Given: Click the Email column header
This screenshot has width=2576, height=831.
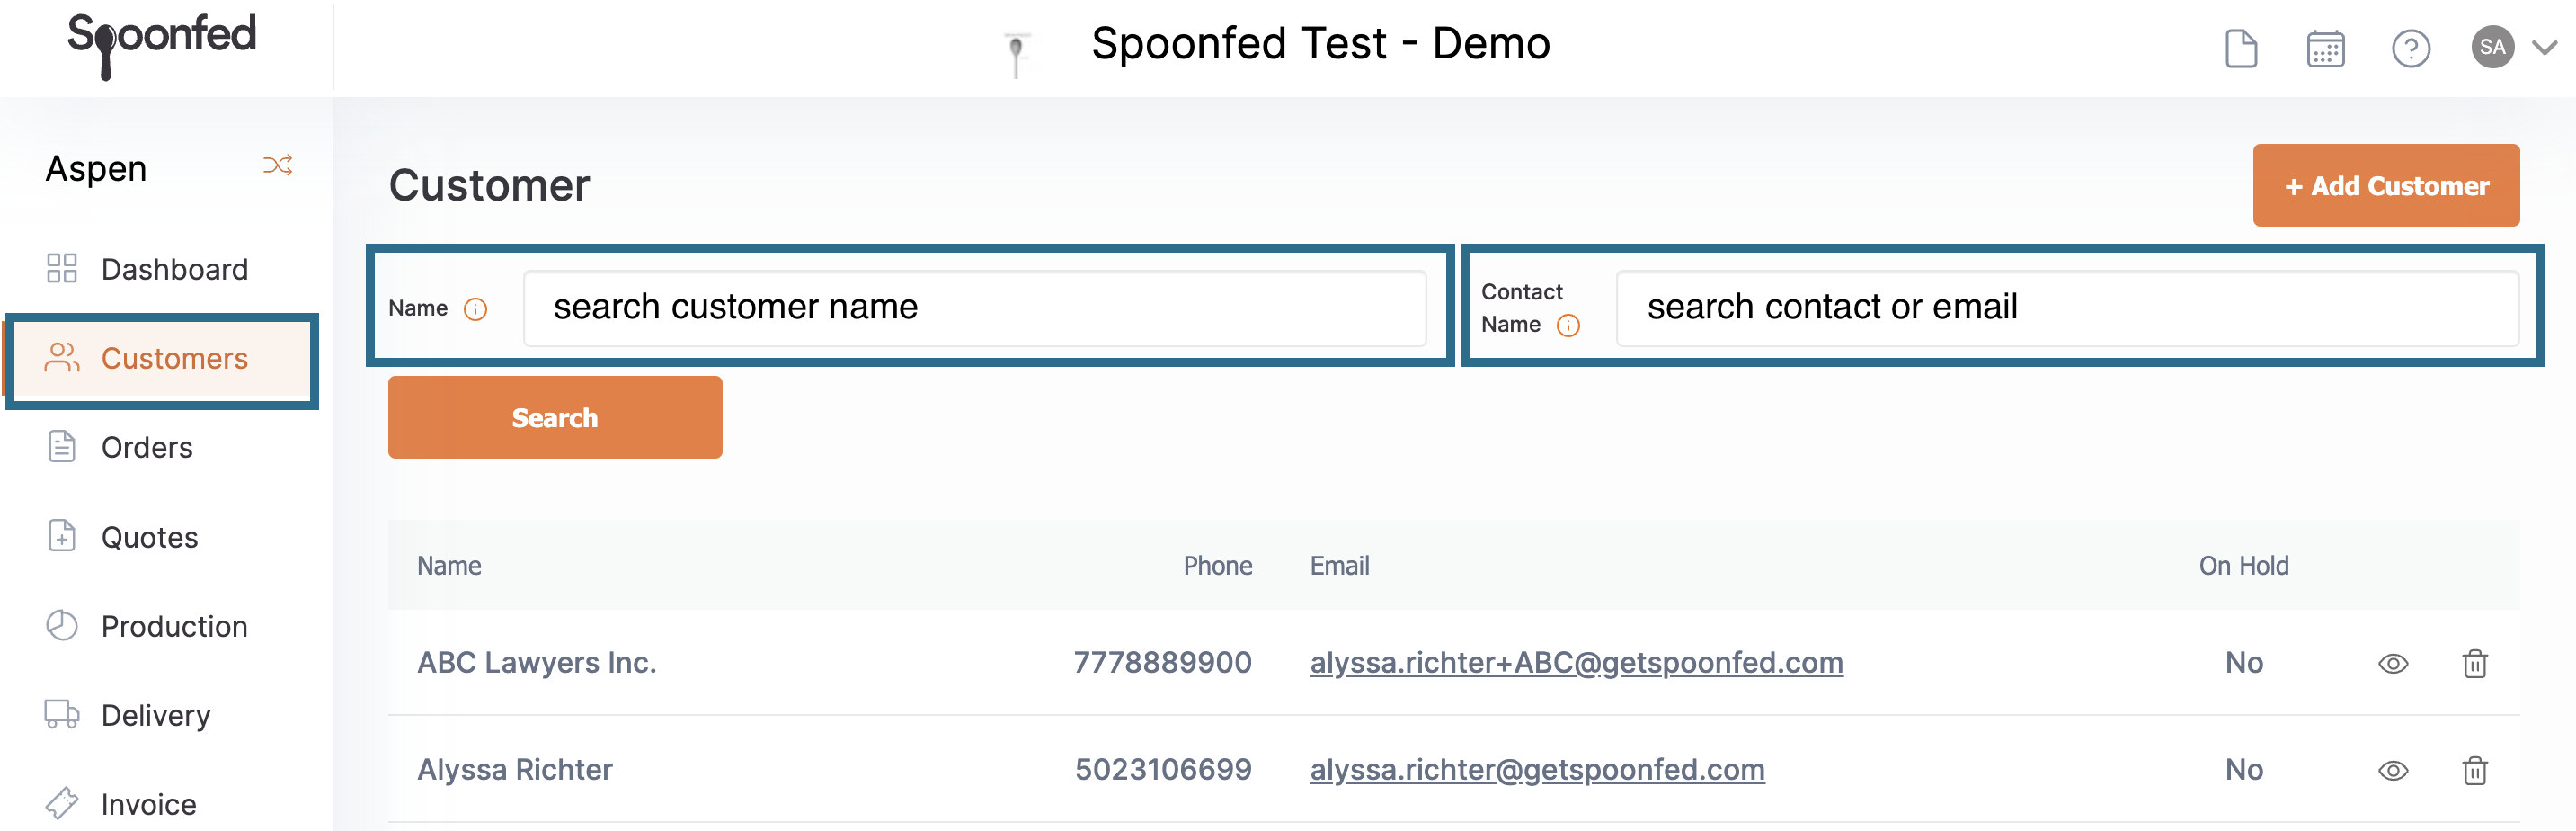Looking at the screenshot, I should (1339, 566).
